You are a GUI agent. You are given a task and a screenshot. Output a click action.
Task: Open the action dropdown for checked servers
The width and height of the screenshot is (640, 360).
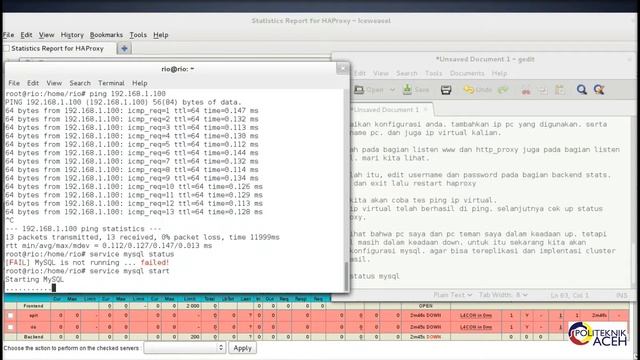(x=184, y=348)
